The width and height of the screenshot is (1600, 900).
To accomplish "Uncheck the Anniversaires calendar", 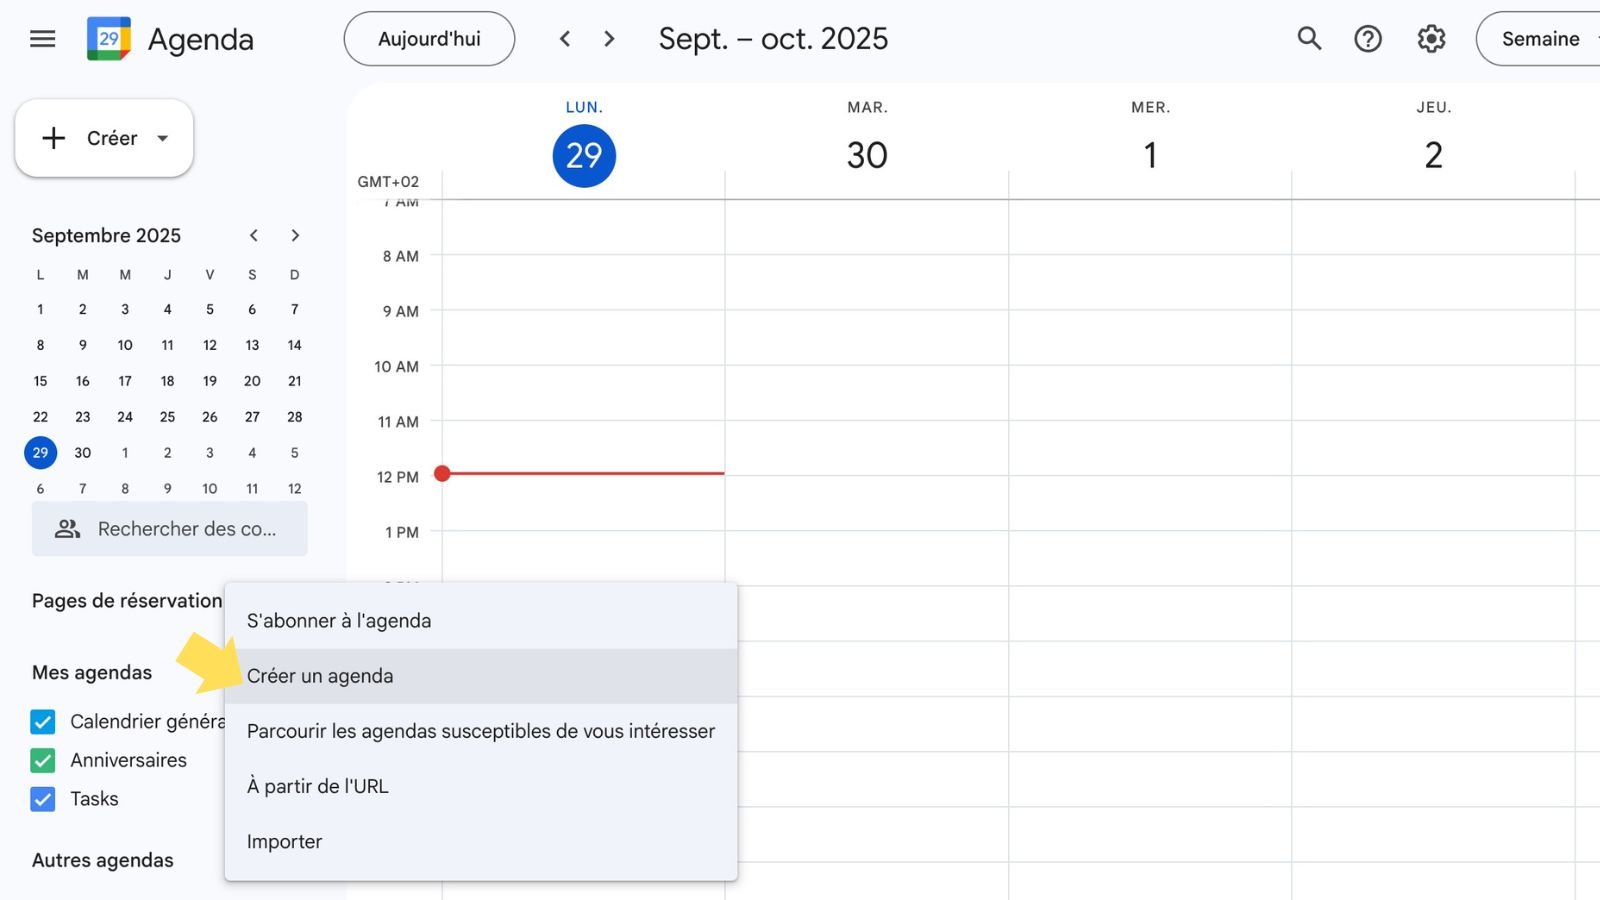I will click(41, 760).
